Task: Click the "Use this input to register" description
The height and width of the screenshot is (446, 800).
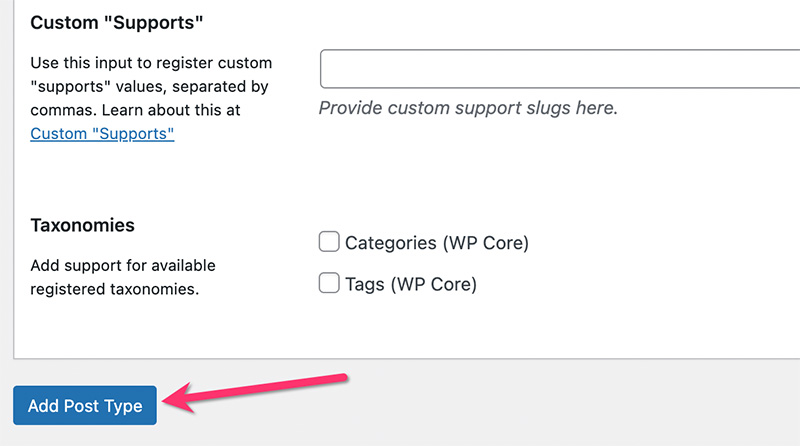Action: click(151, 63)
